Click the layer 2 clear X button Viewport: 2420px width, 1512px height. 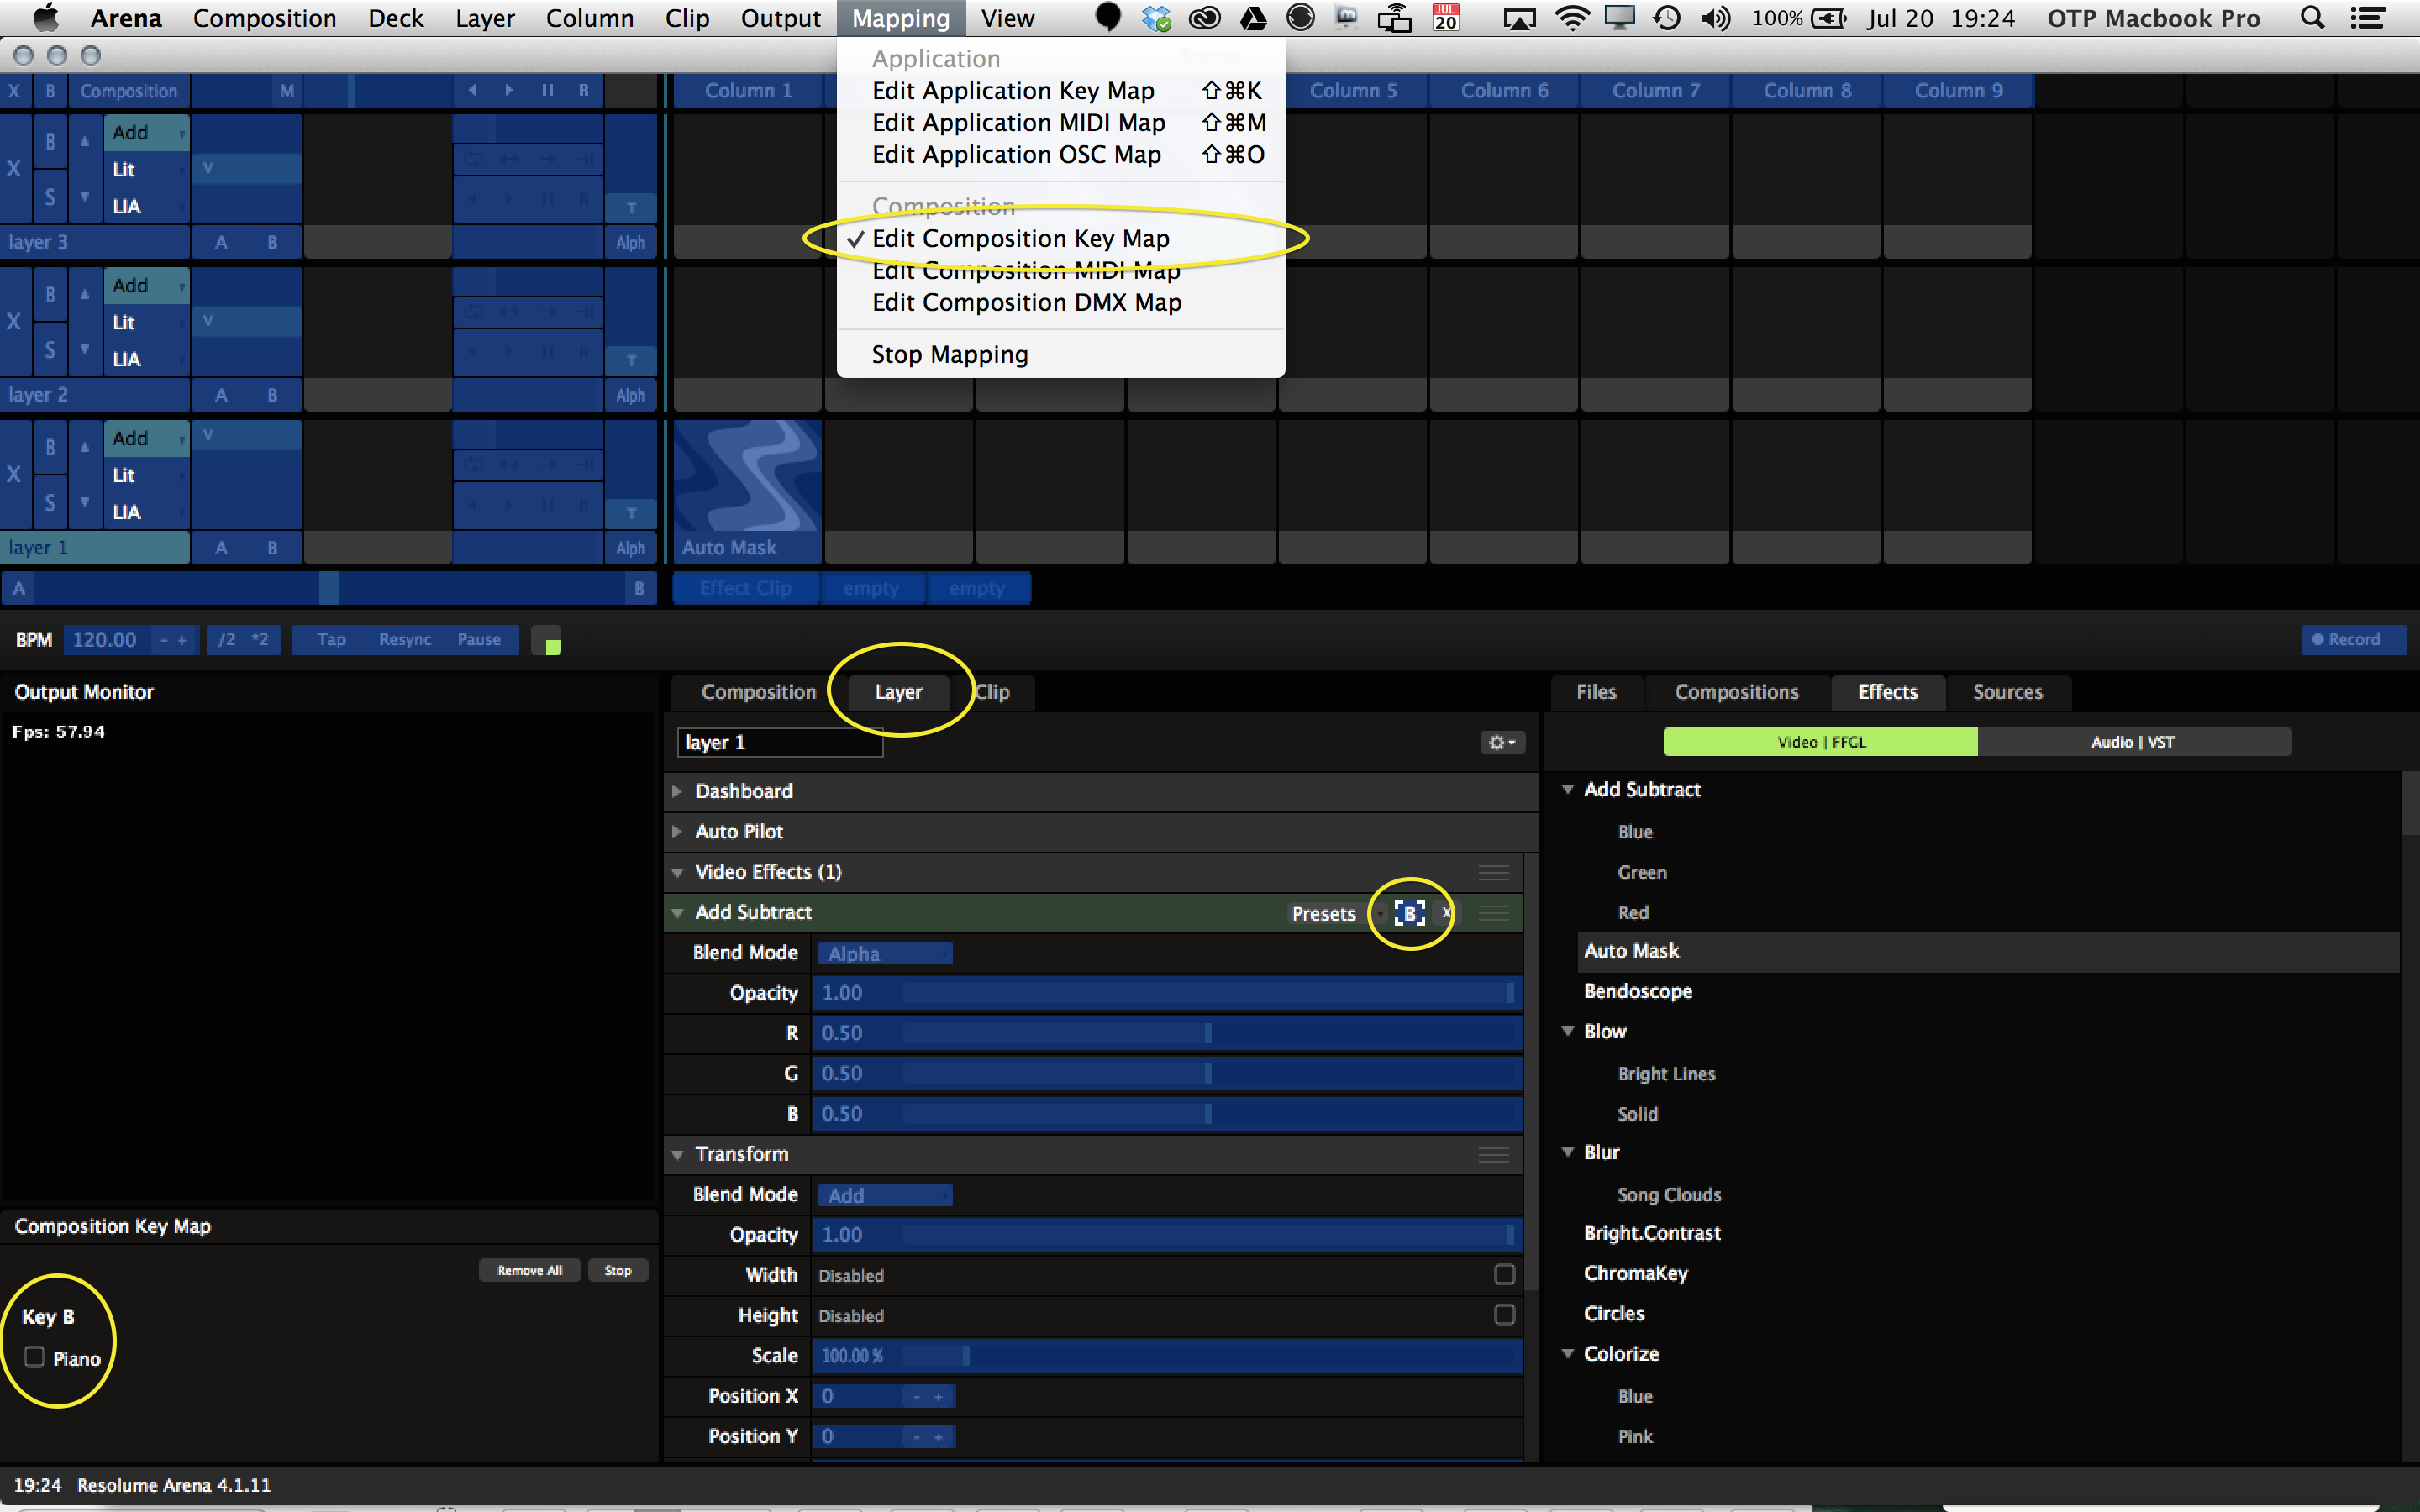point(14,322)
